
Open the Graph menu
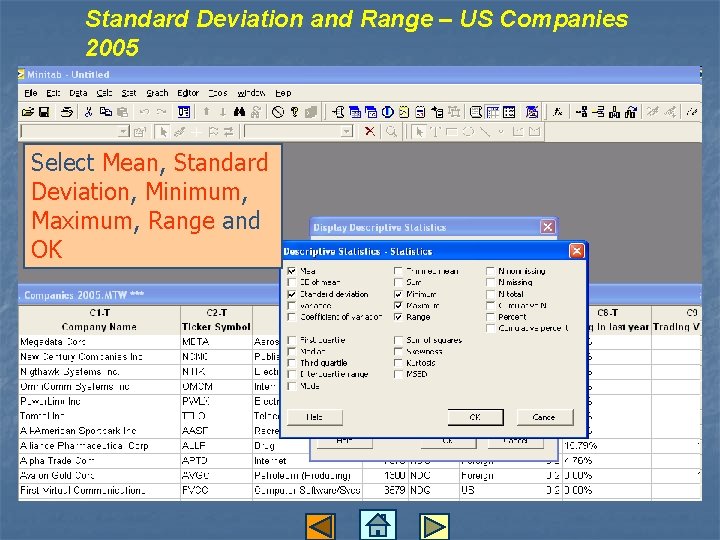(157, 93)
